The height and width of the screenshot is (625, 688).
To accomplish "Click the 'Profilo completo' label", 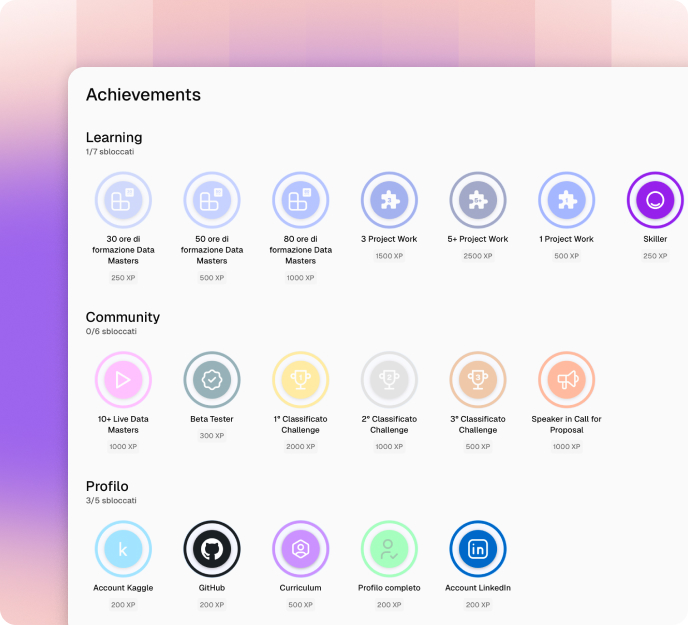I will [x=389, y=588].
